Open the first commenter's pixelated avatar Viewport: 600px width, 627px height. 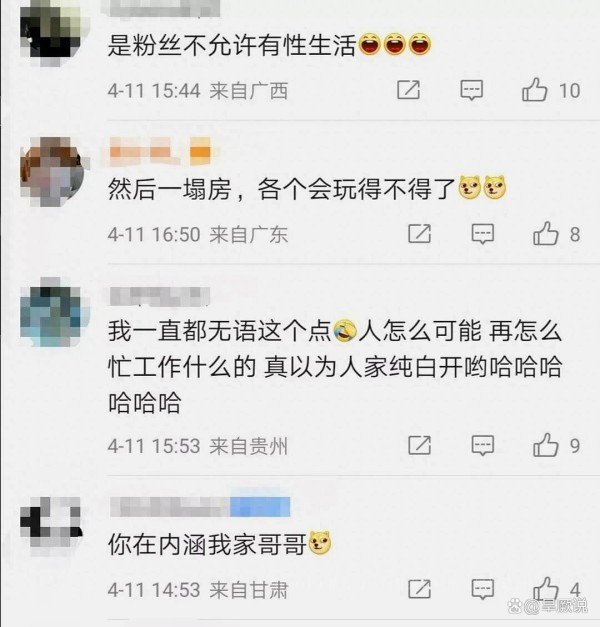[51, 32]
